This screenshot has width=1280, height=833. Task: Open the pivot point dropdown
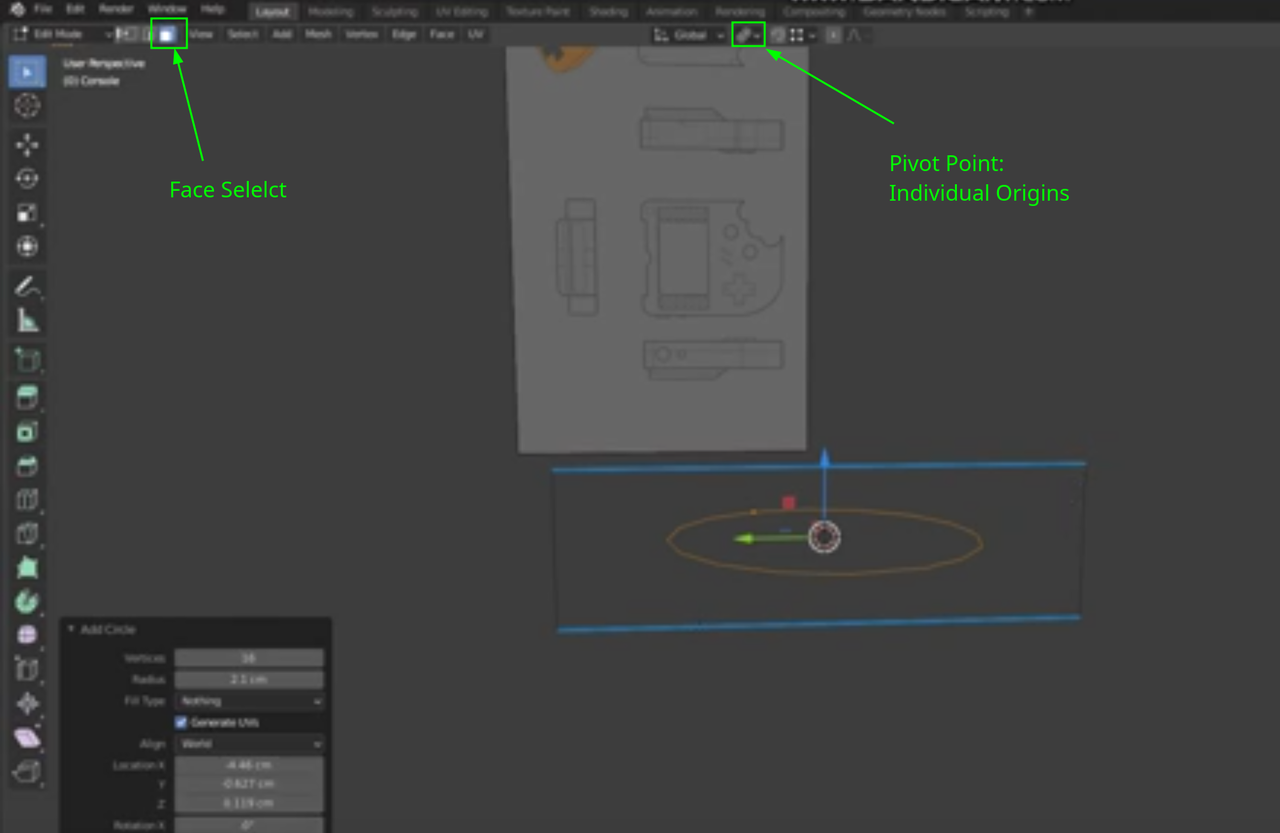coord(748,35)
